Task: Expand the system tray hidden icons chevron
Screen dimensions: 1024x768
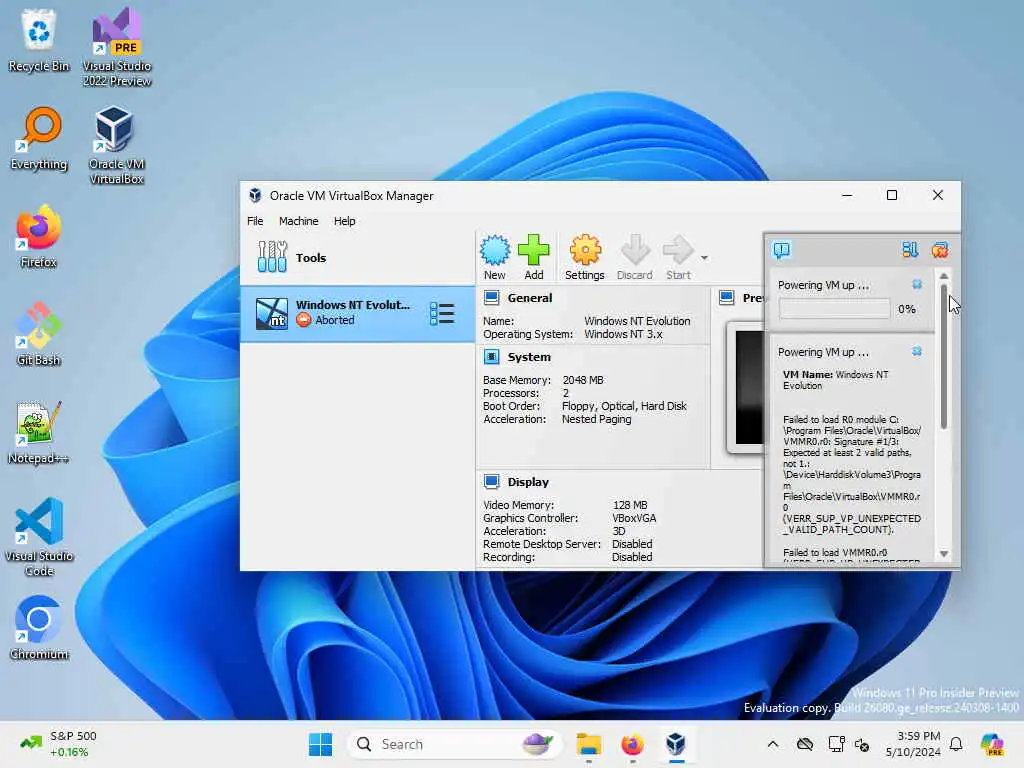Action: (x=773, y=744)
